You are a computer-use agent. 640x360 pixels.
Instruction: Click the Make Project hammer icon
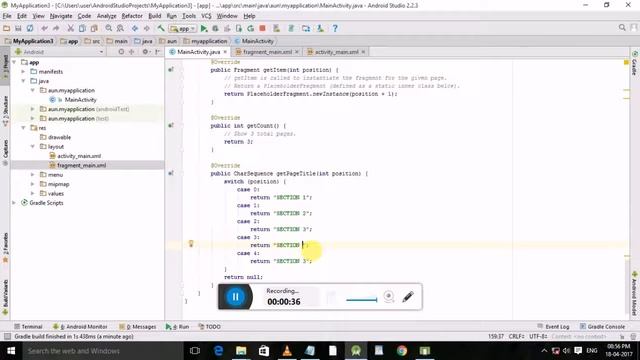point(161,28)
